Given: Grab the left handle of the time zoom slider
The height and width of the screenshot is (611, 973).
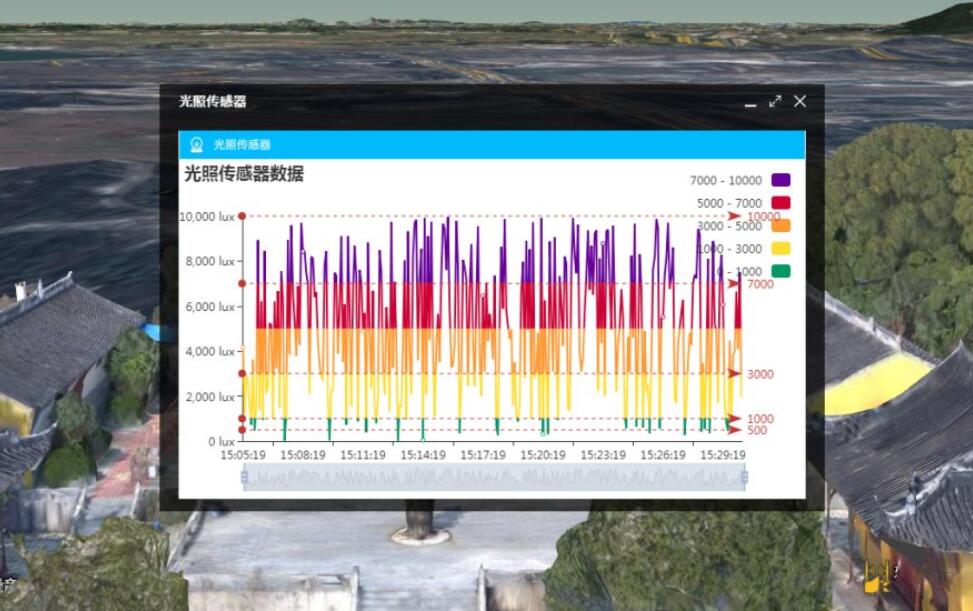Looking at the screenshot, I should pyautogui.click(x=244, y=477).
